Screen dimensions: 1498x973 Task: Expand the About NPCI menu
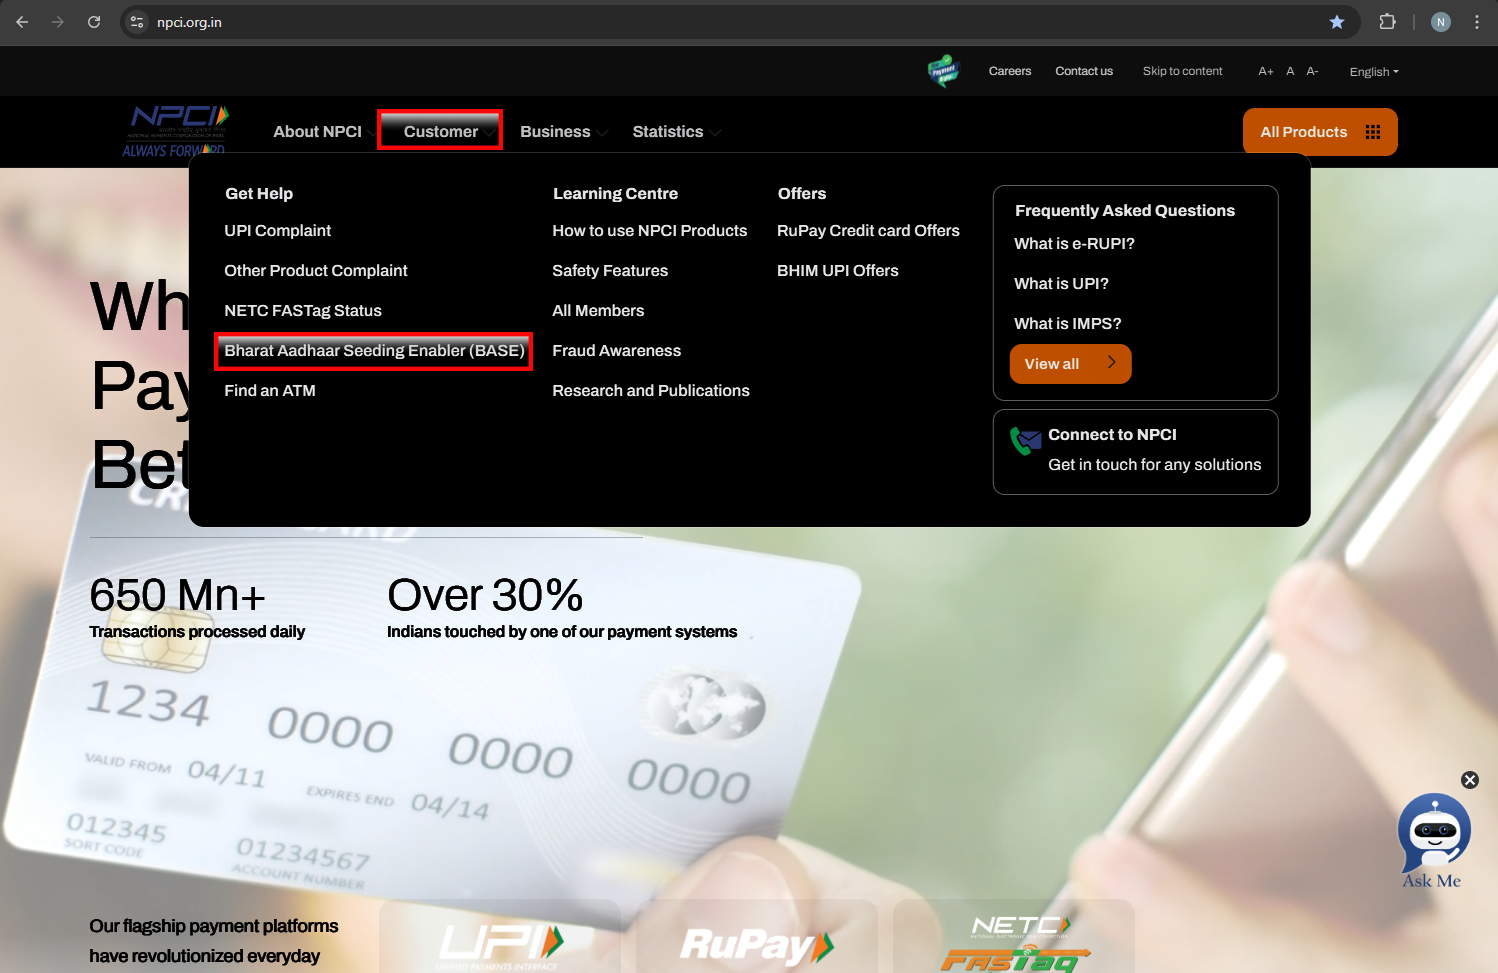click(x=318, y=132)
